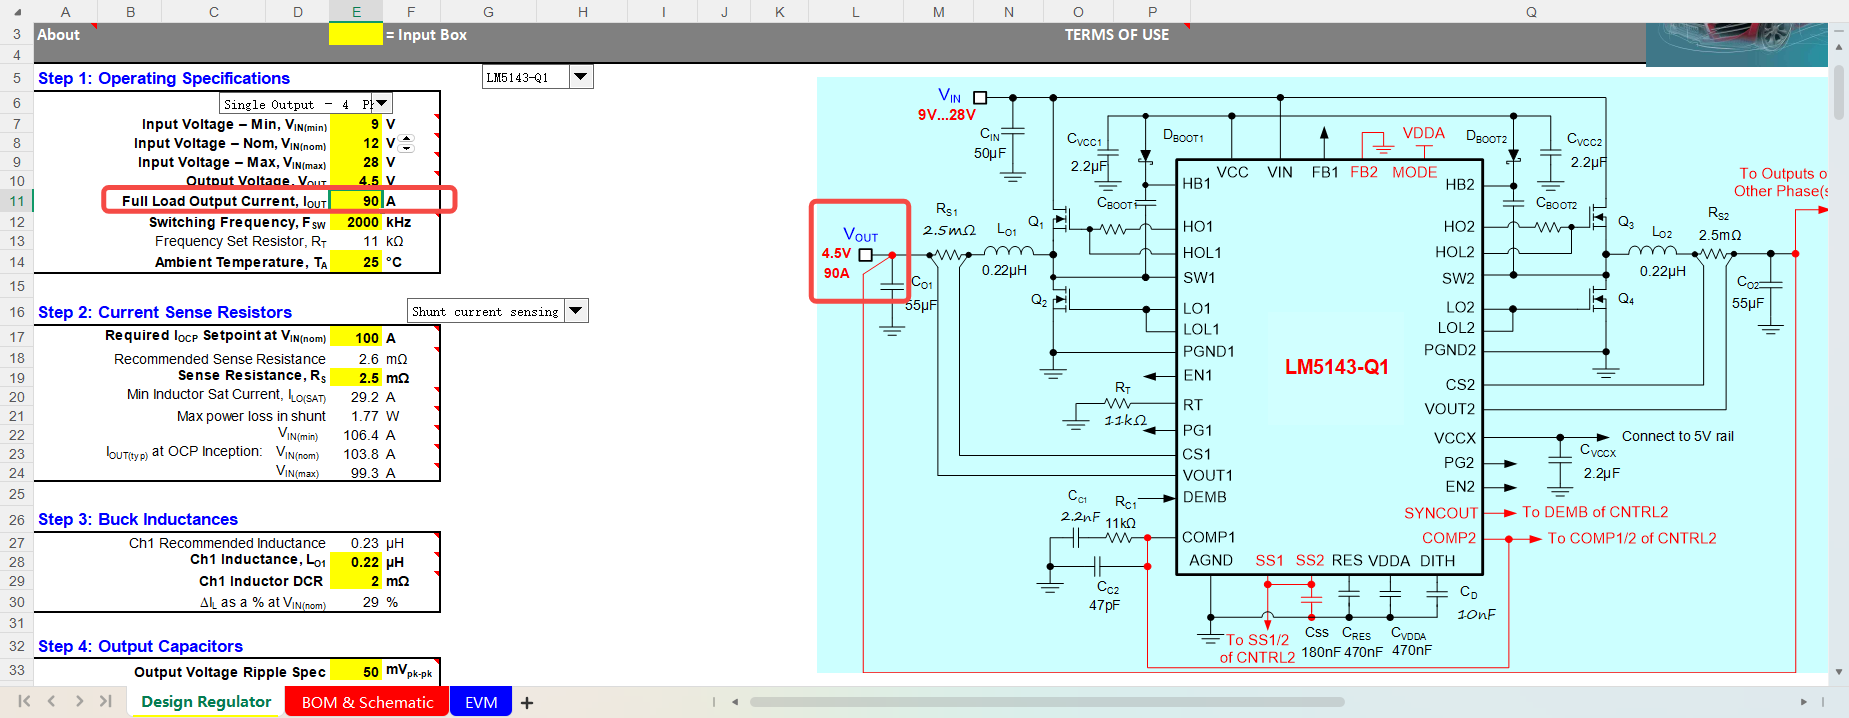Click the recommended sense resistance value 2.6

tap(368, 359)
